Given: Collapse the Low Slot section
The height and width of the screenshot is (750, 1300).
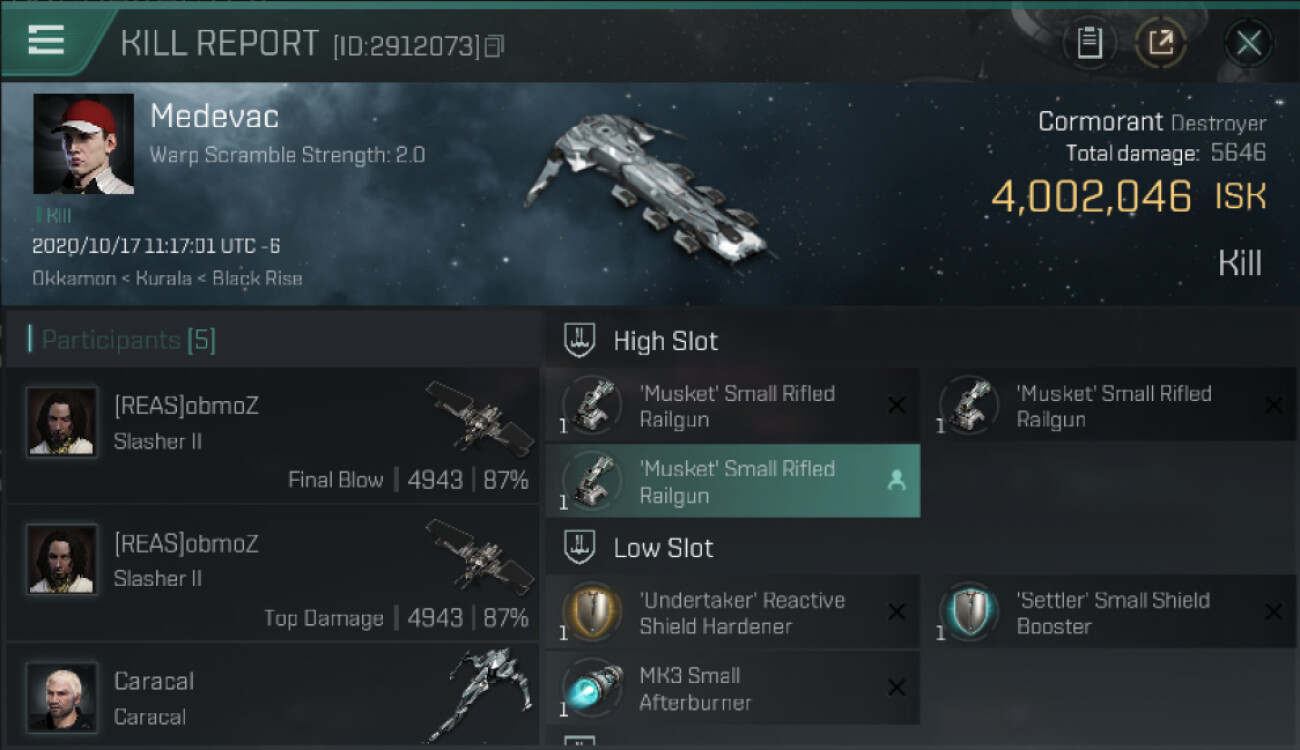Looking at the screenshot, I should pyautogui.click(x=663, y=548).
